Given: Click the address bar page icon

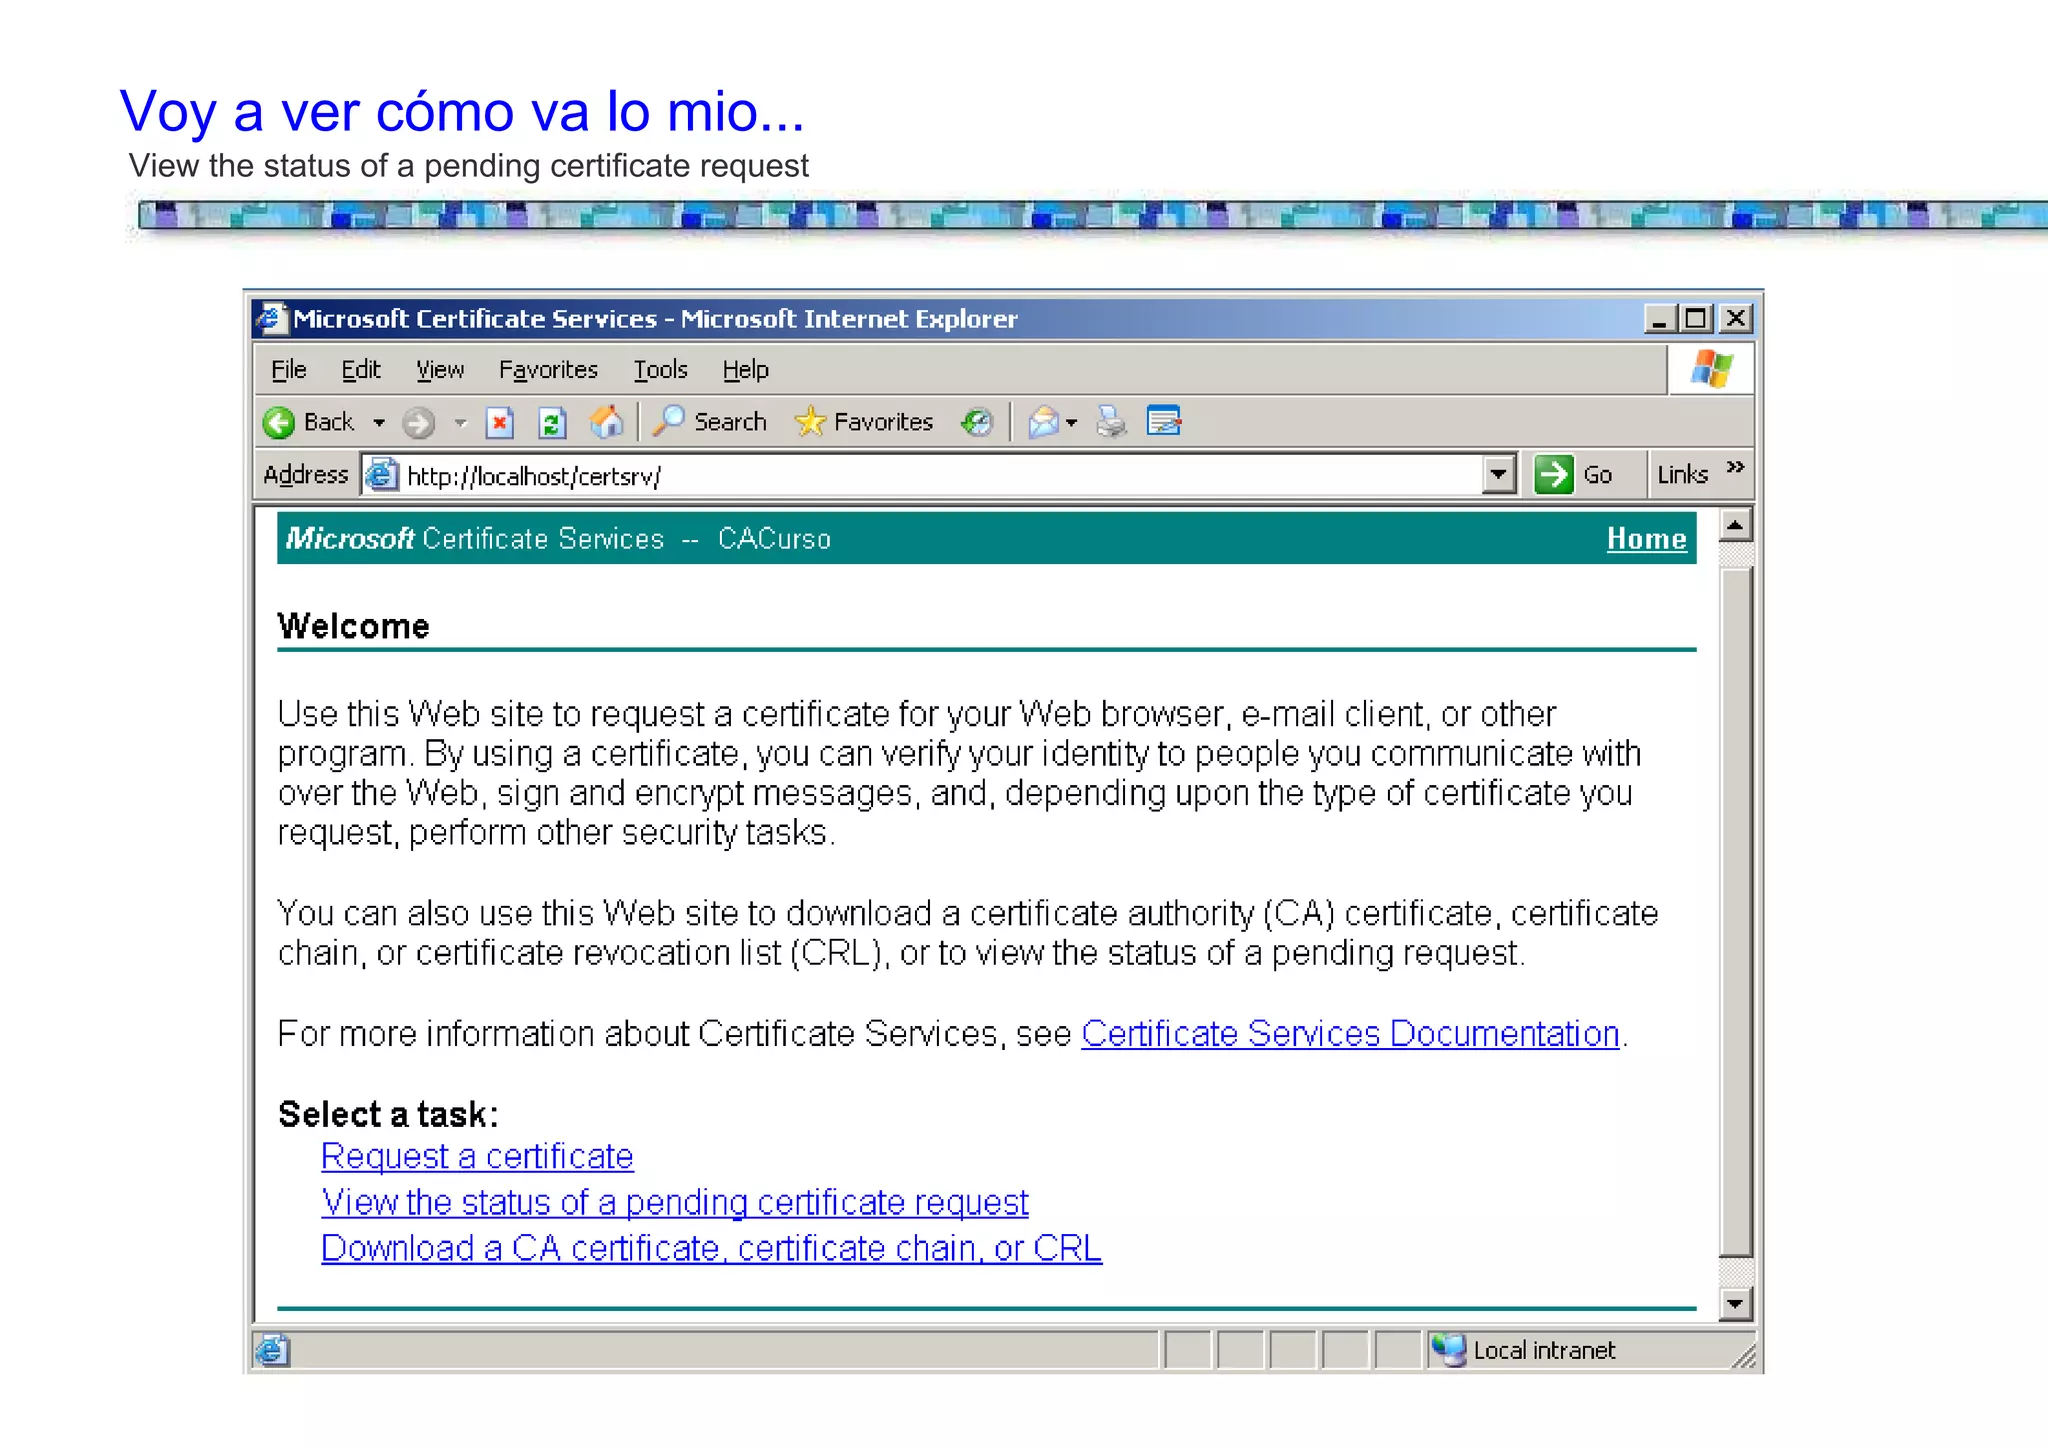Looking at the screenshot, I should pos(381,474).
